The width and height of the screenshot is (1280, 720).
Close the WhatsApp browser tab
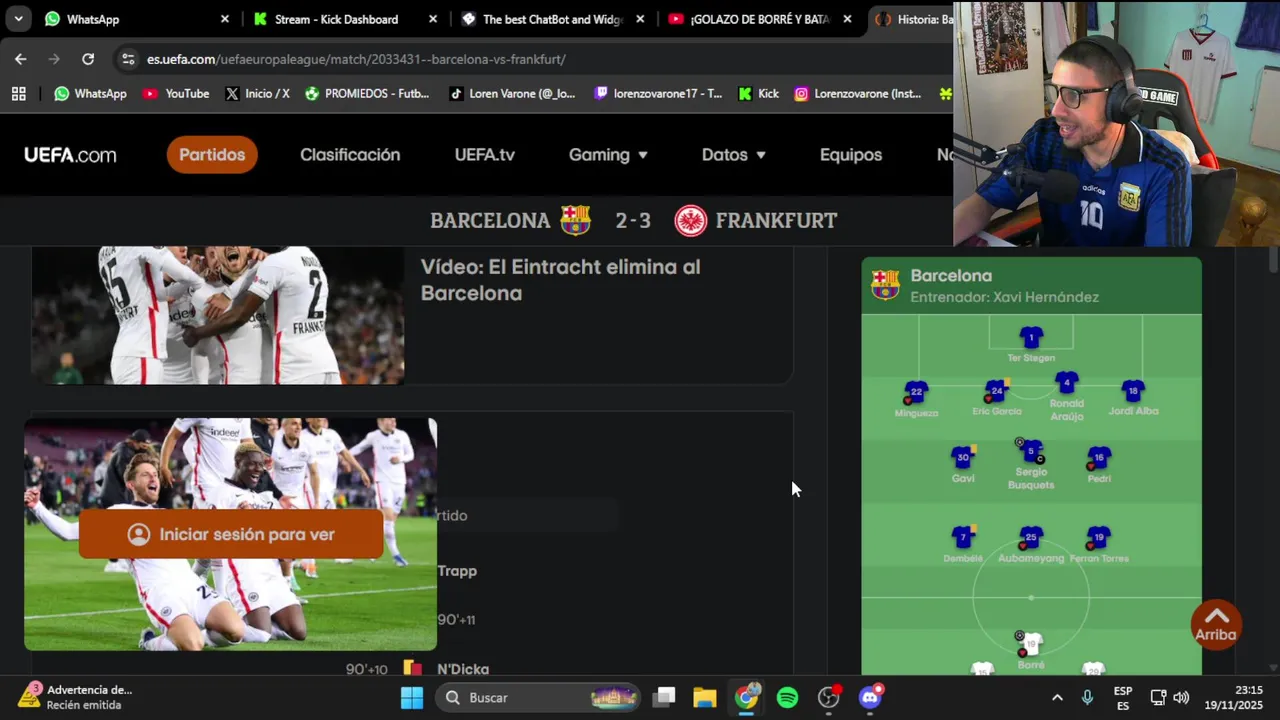point(225,19)
